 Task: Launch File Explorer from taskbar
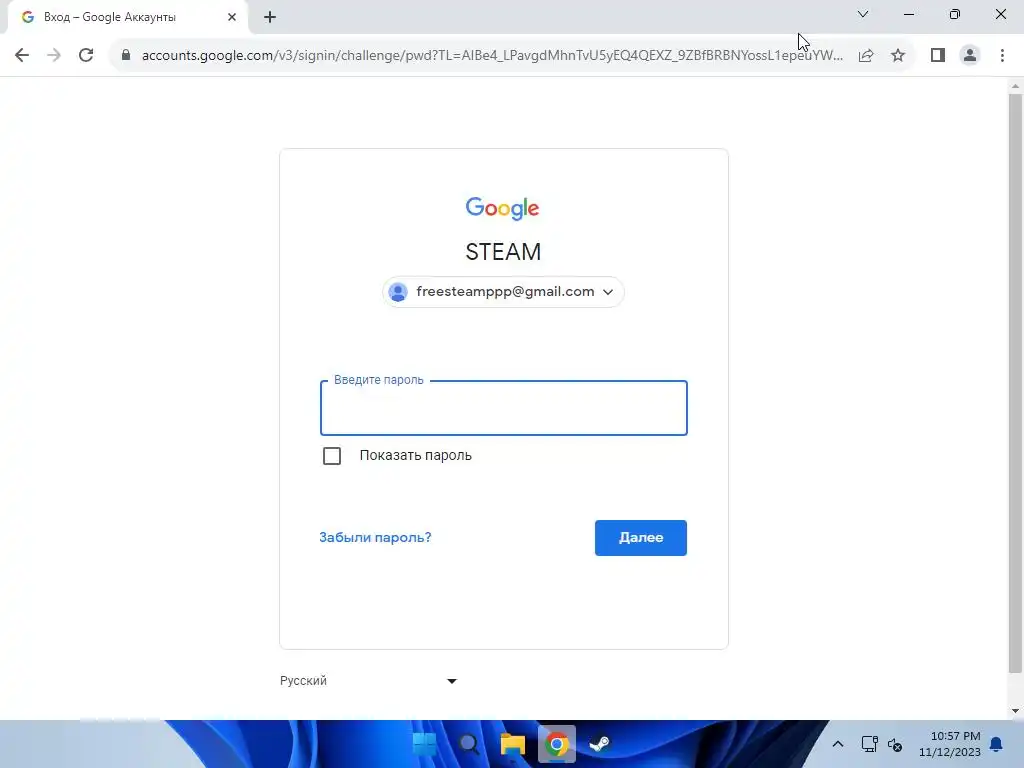coord(513,744)
